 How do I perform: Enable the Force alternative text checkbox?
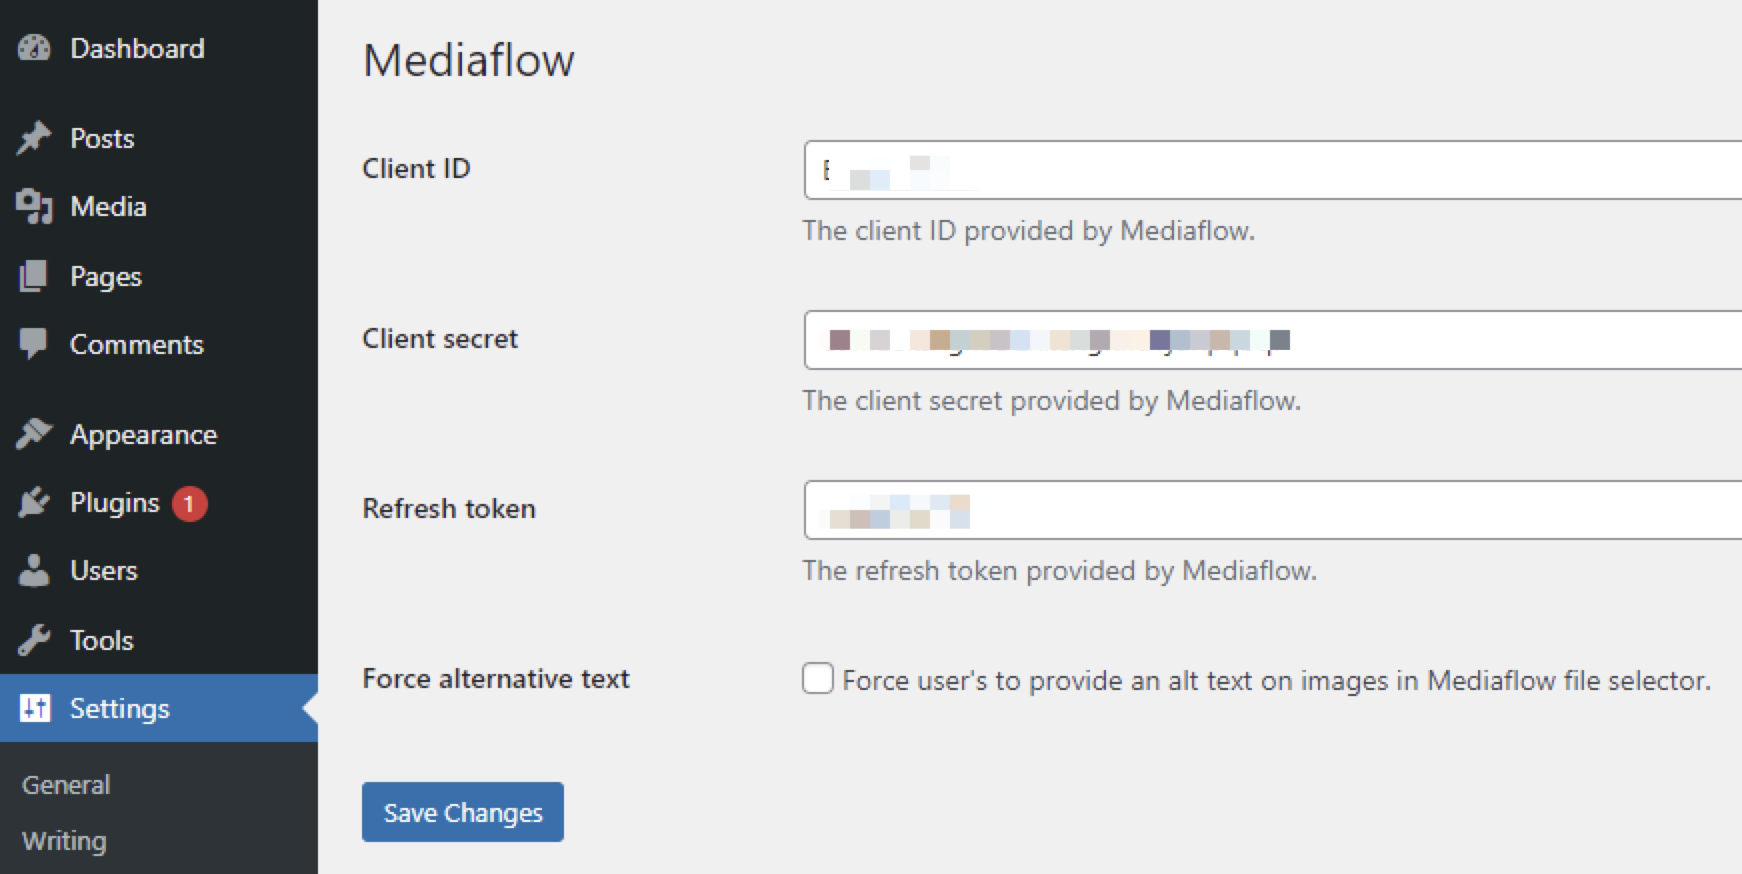point(818,678)
